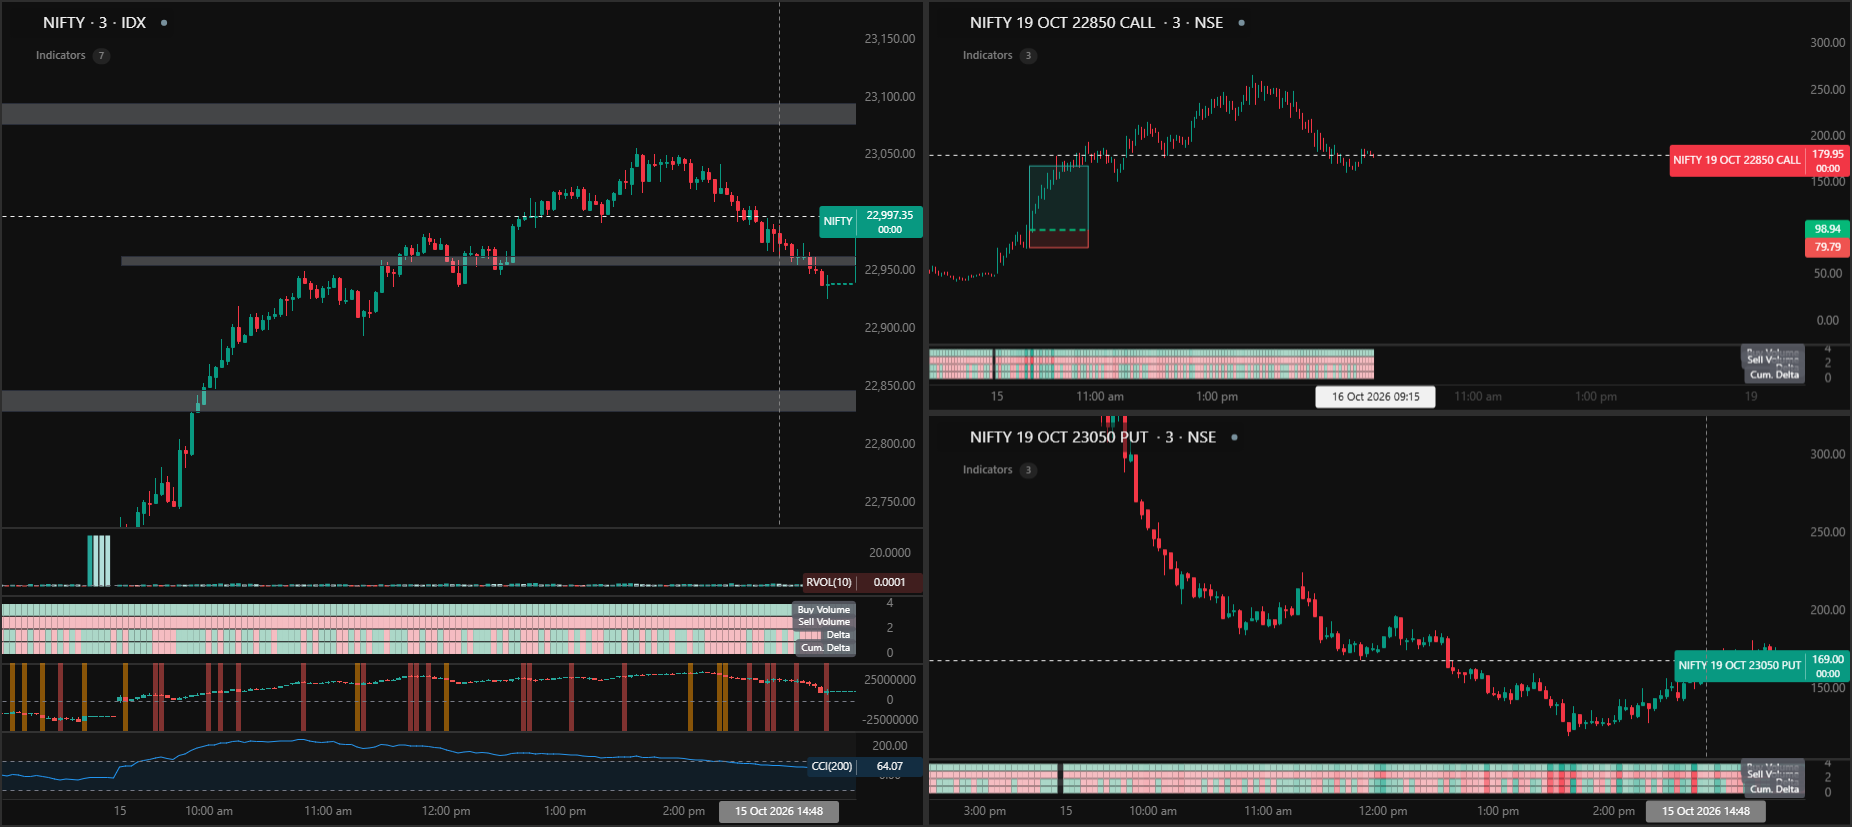
Task: Click RVOL value 0.0001 label
Action: [x=889, y=582]
